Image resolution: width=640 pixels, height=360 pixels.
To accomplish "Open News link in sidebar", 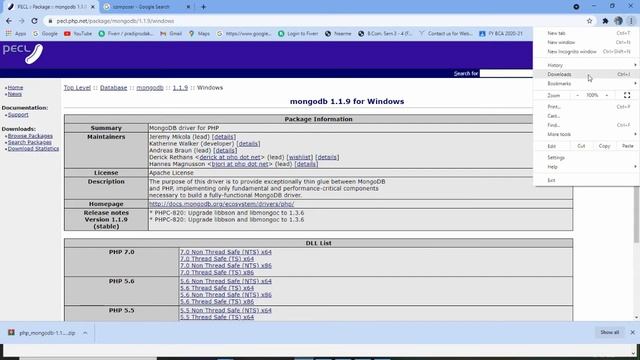I will coord(15,94).
